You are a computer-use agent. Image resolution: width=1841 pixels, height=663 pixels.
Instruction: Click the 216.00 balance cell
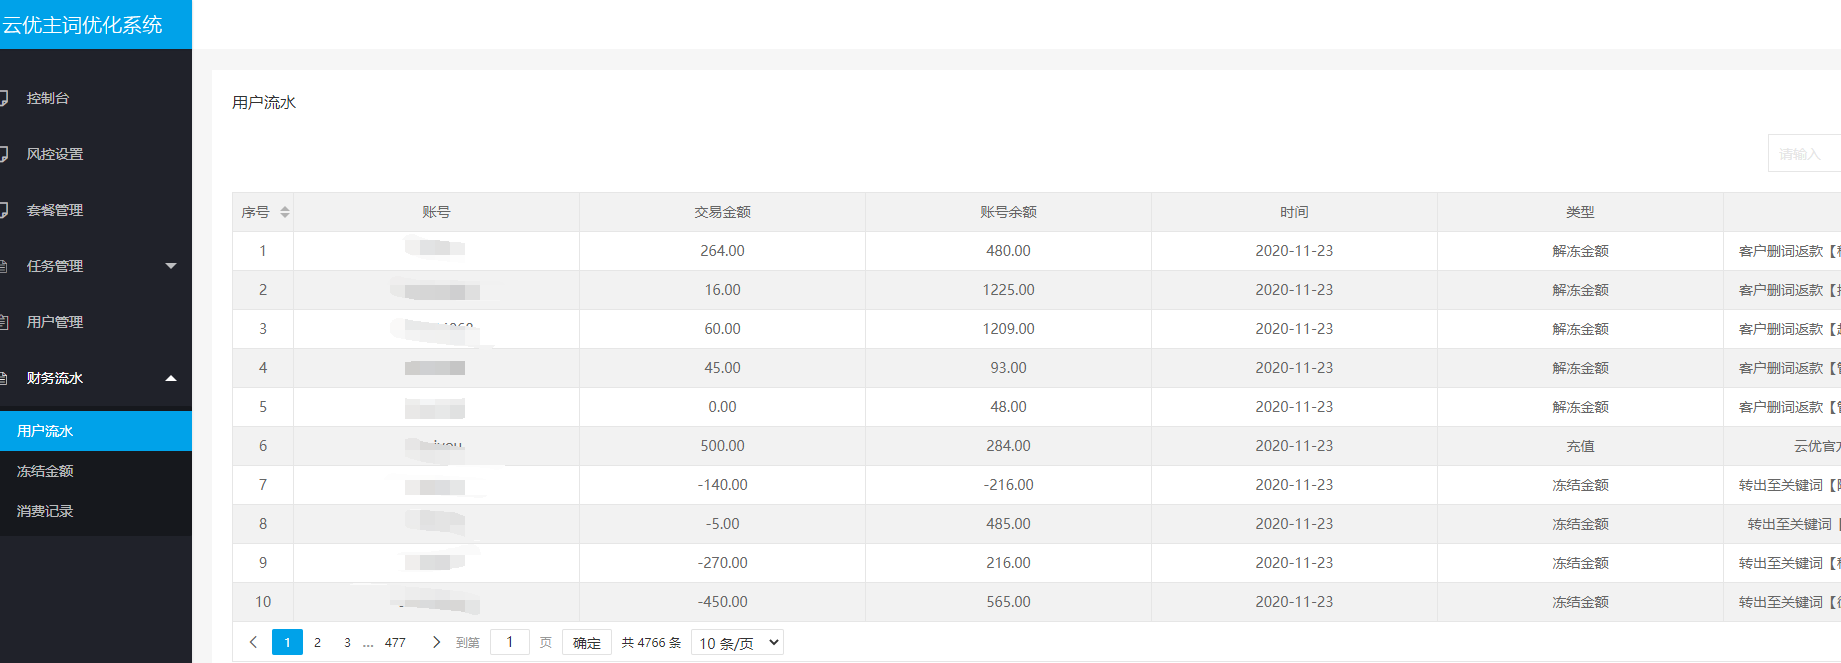tap(1008, 563)
